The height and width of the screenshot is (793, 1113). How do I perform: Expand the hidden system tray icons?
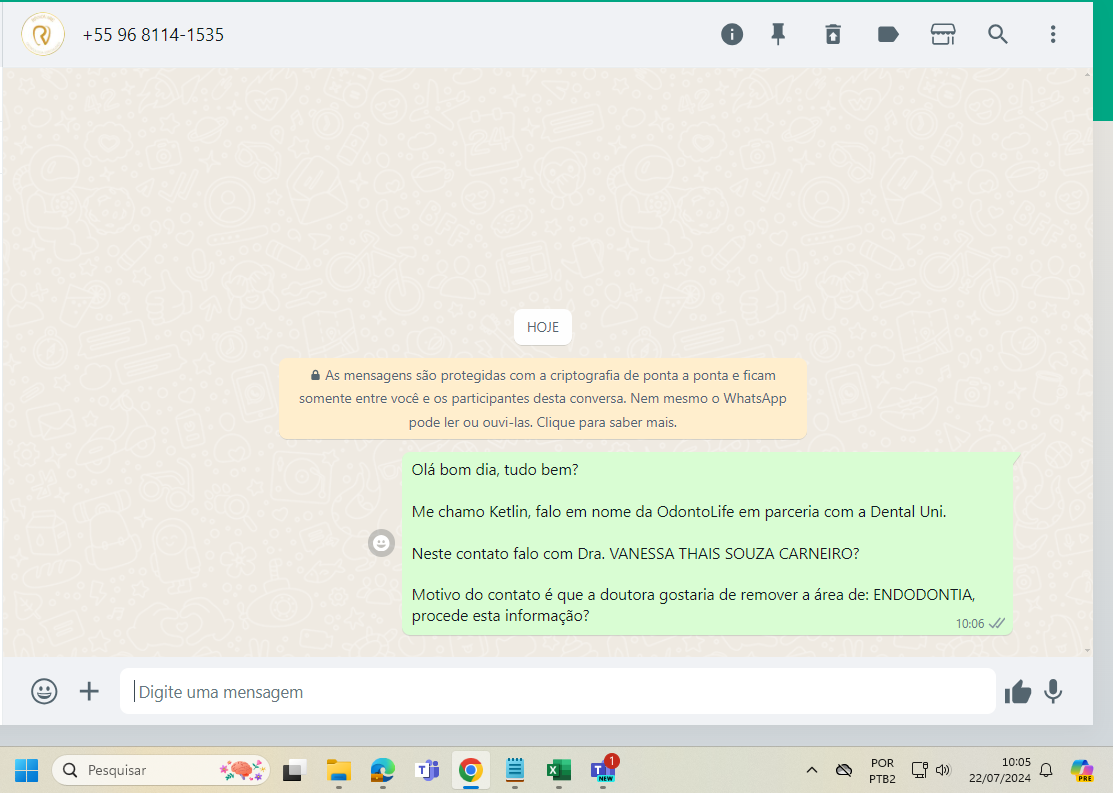point(812,770)
